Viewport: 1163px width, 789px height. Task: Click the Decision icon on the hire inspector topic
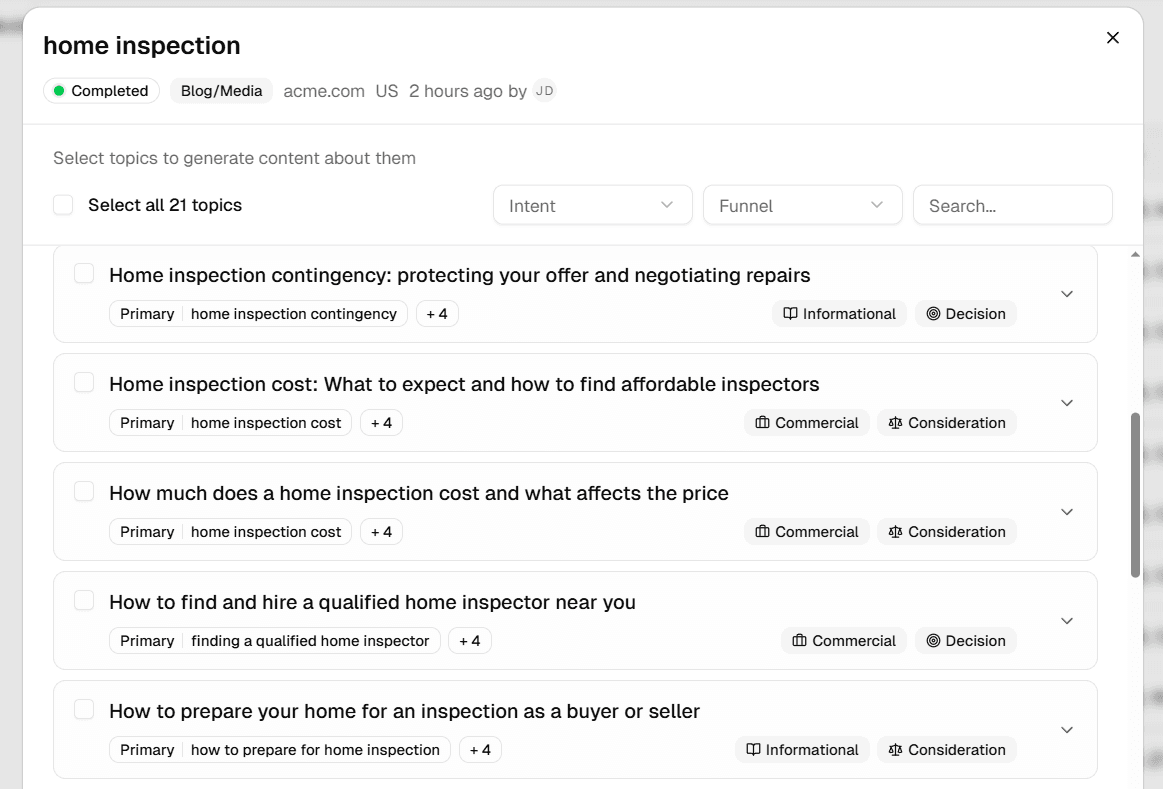935,640
